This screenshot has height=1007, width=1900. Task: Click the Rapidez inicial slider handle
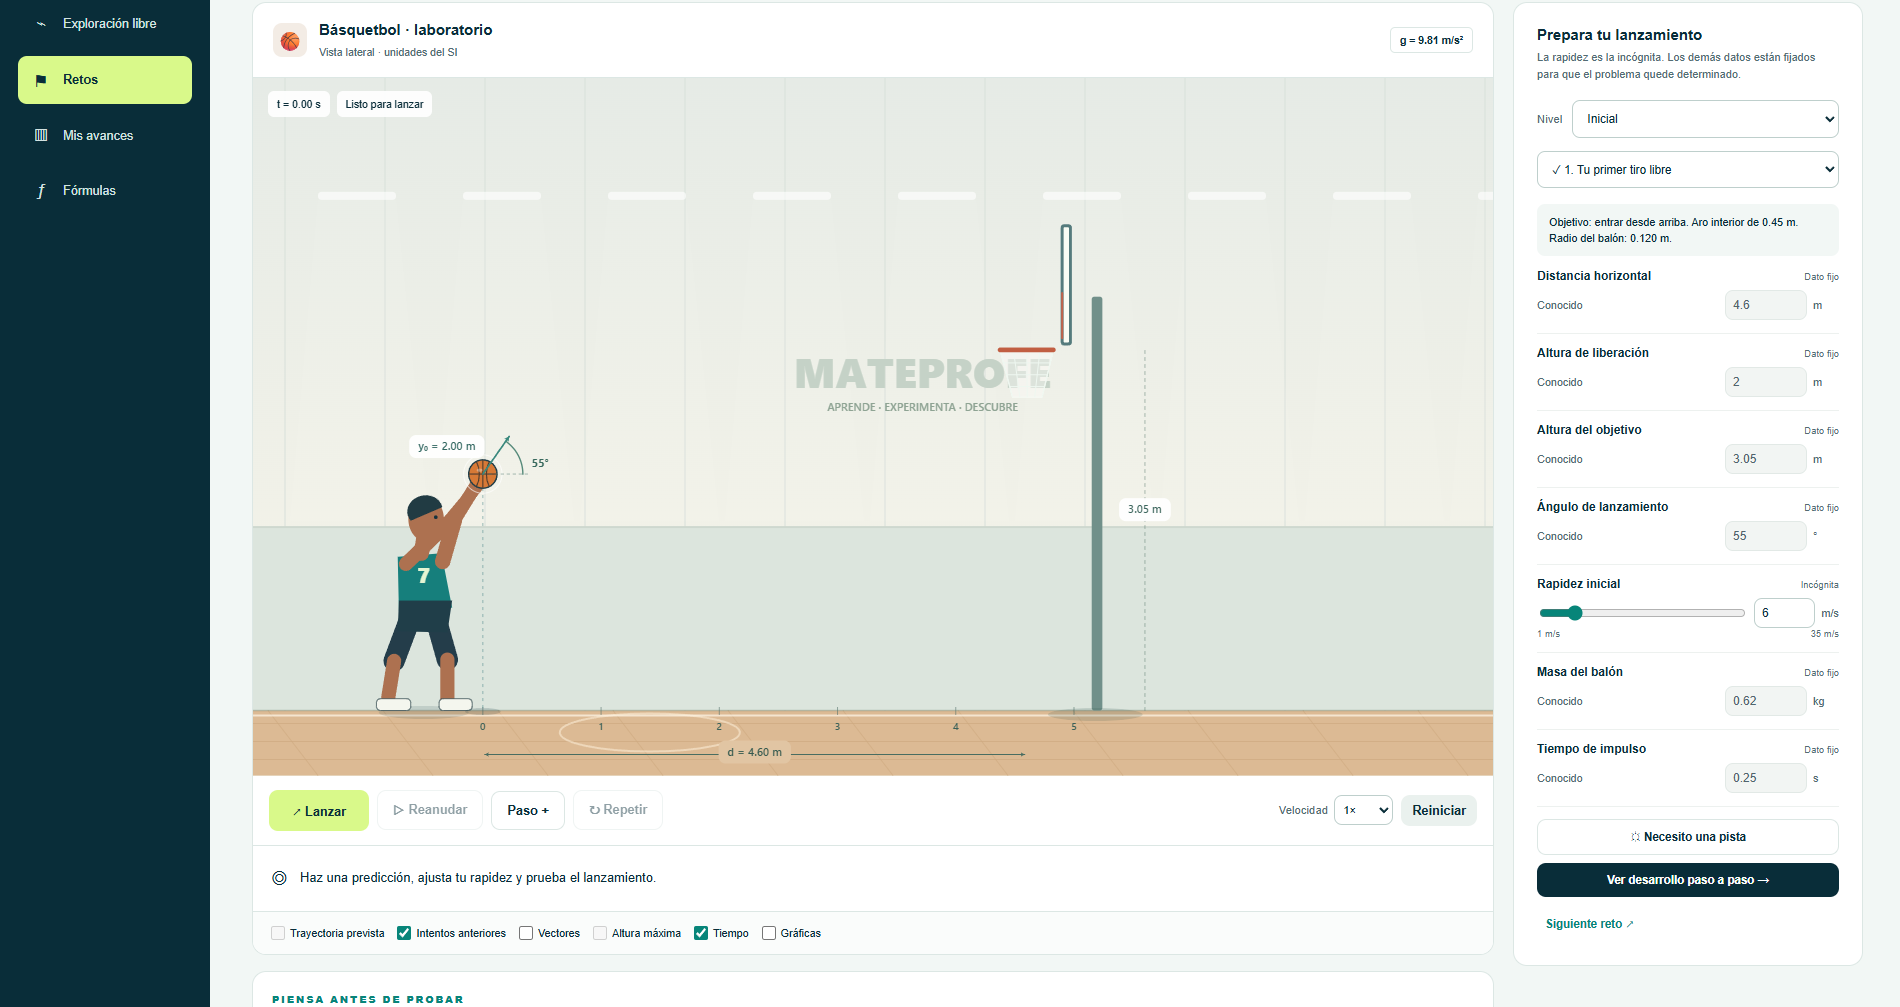1575,613
